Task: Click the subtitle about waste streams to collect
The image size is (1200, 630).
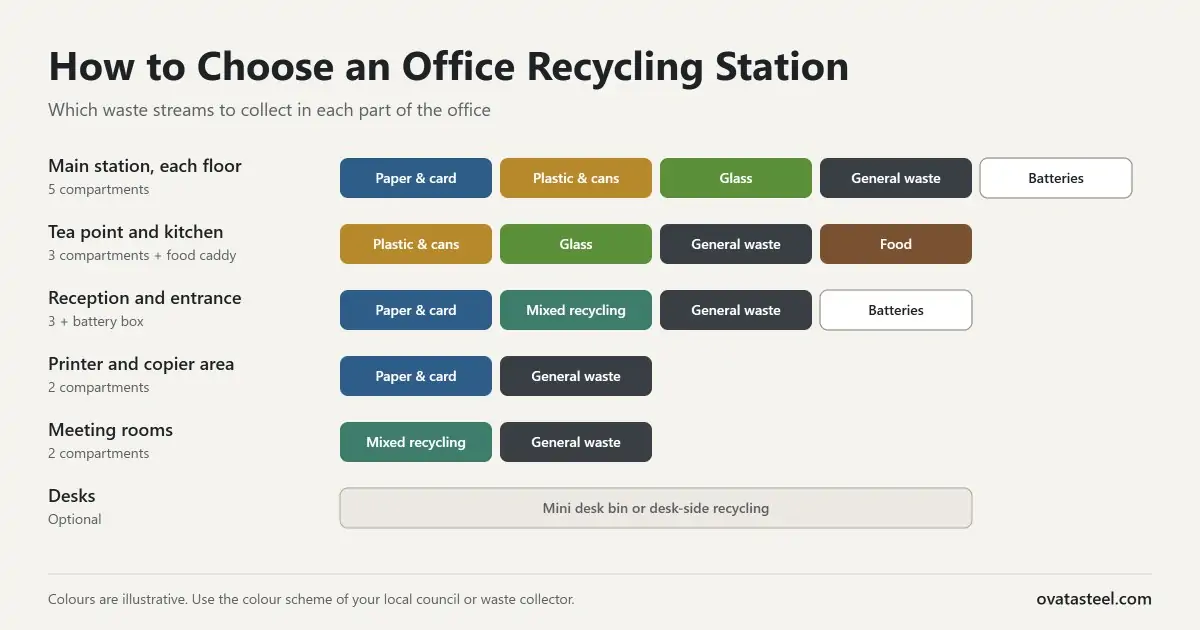Action: (269, 110)
